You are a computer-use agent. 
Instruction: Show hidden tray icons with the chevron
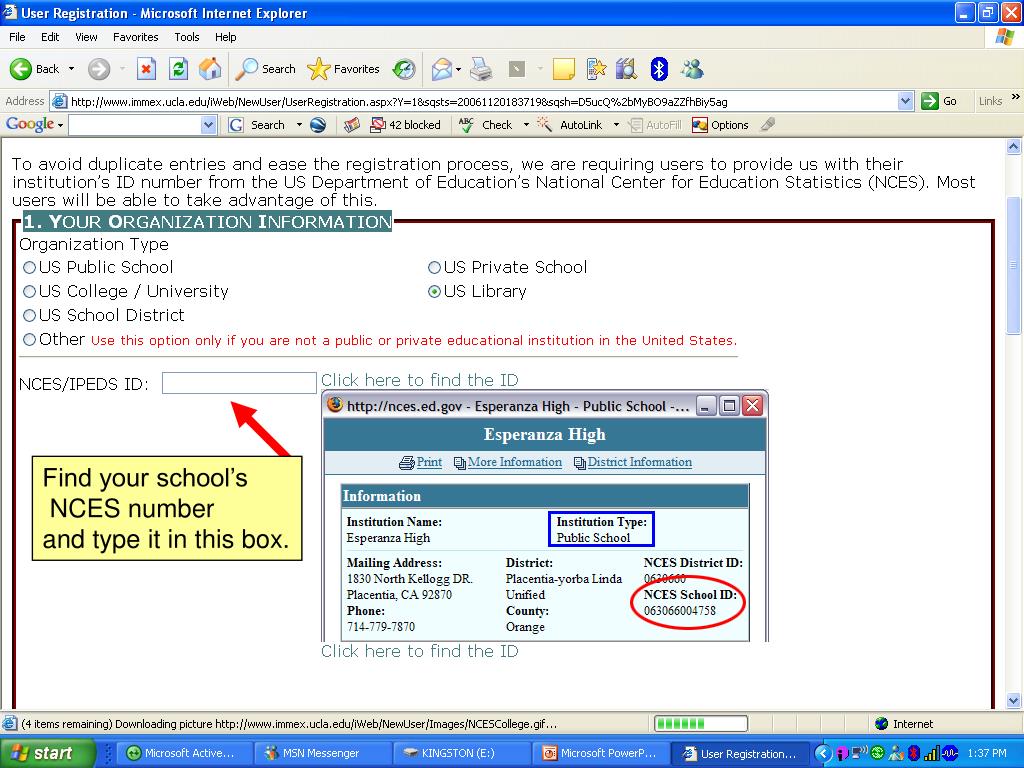(822, 753)
